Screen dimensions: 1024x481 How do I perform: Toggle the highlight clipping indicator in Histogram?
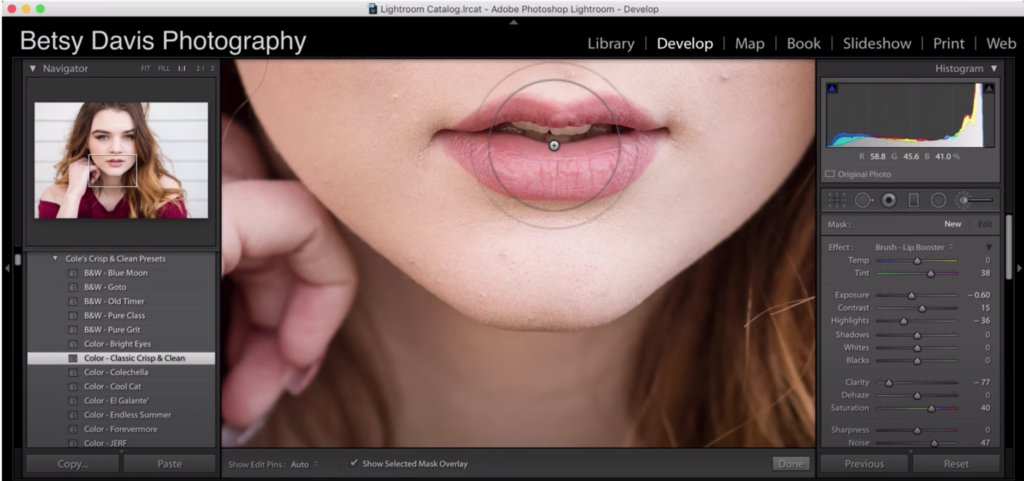(989, 89)
